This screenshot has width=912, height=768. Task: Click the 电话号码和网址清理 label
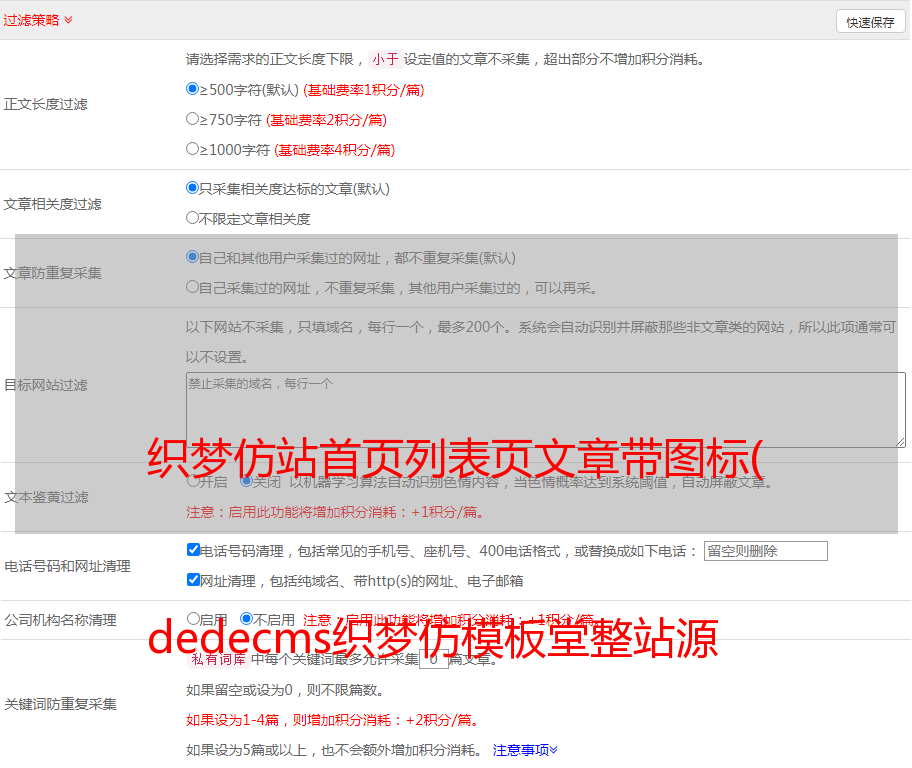click(x=67, y=566)
